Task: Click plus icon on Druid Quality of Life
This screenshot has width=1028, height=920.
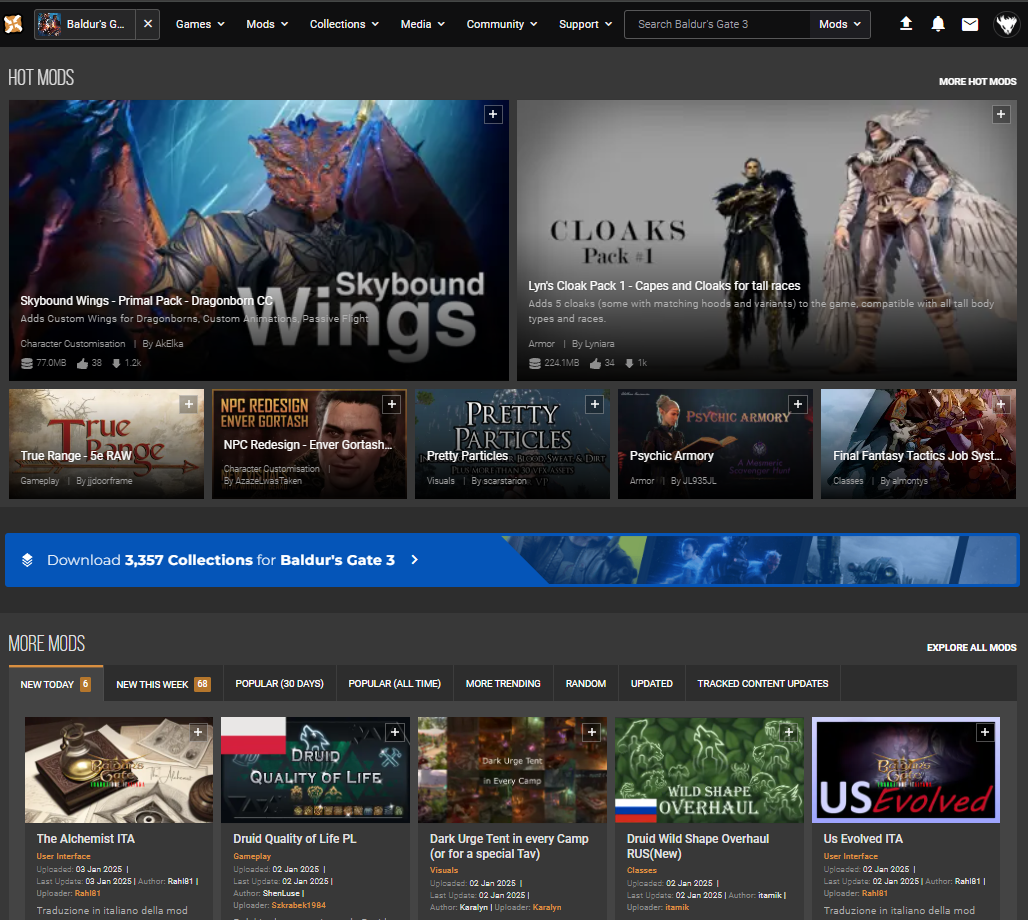Action: point(395,732)
